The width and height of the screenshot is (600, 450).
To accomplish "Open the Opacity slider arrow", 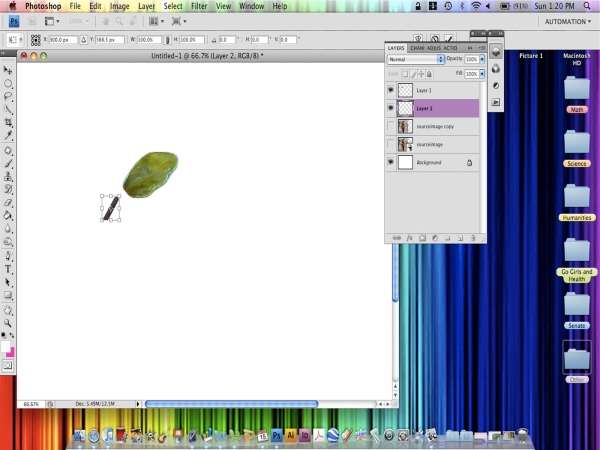I will 482,59.
